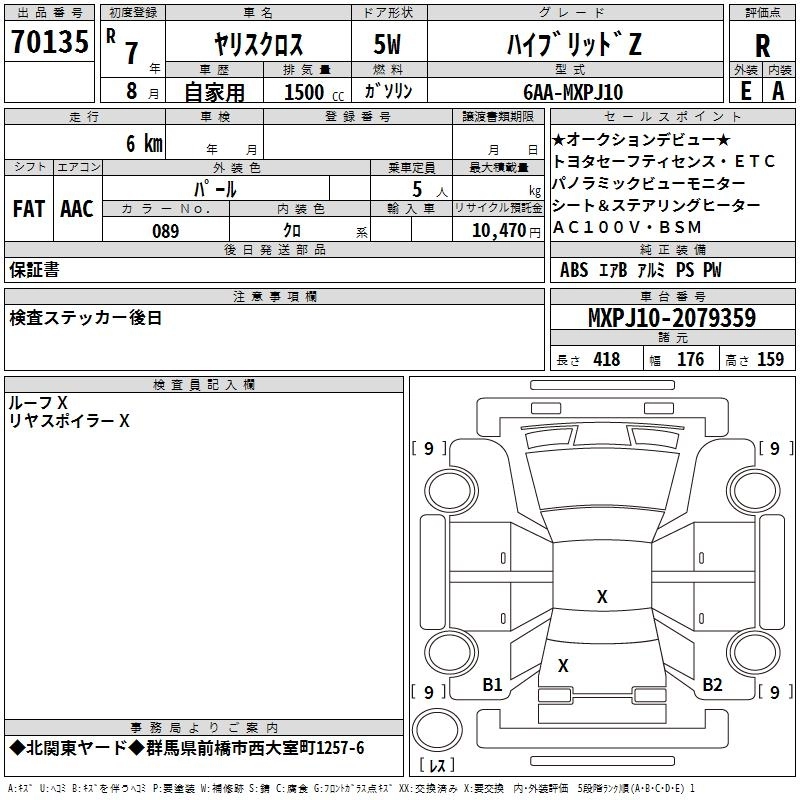The width and height of the screenshot is (800, 800).
Task: Click シート&ステアリングヒーター line
Action: (657, 205)
